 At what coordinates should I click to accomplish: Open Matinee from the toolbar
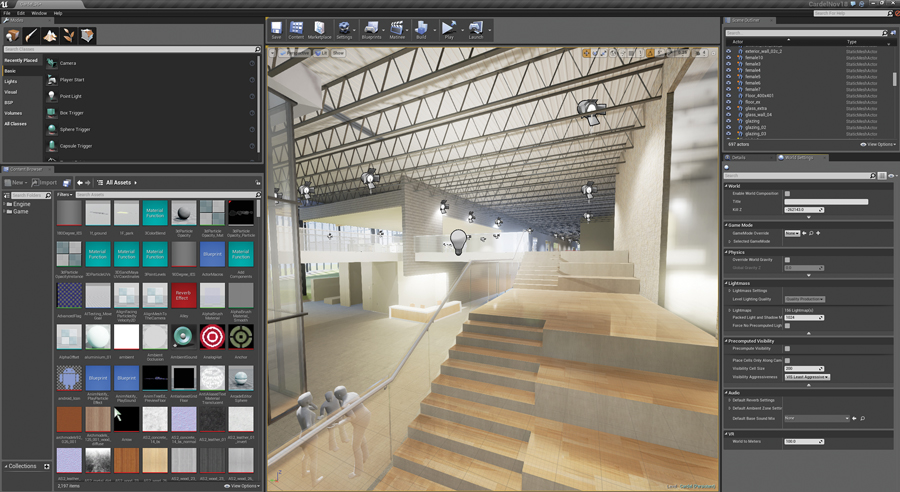[397, 30]
